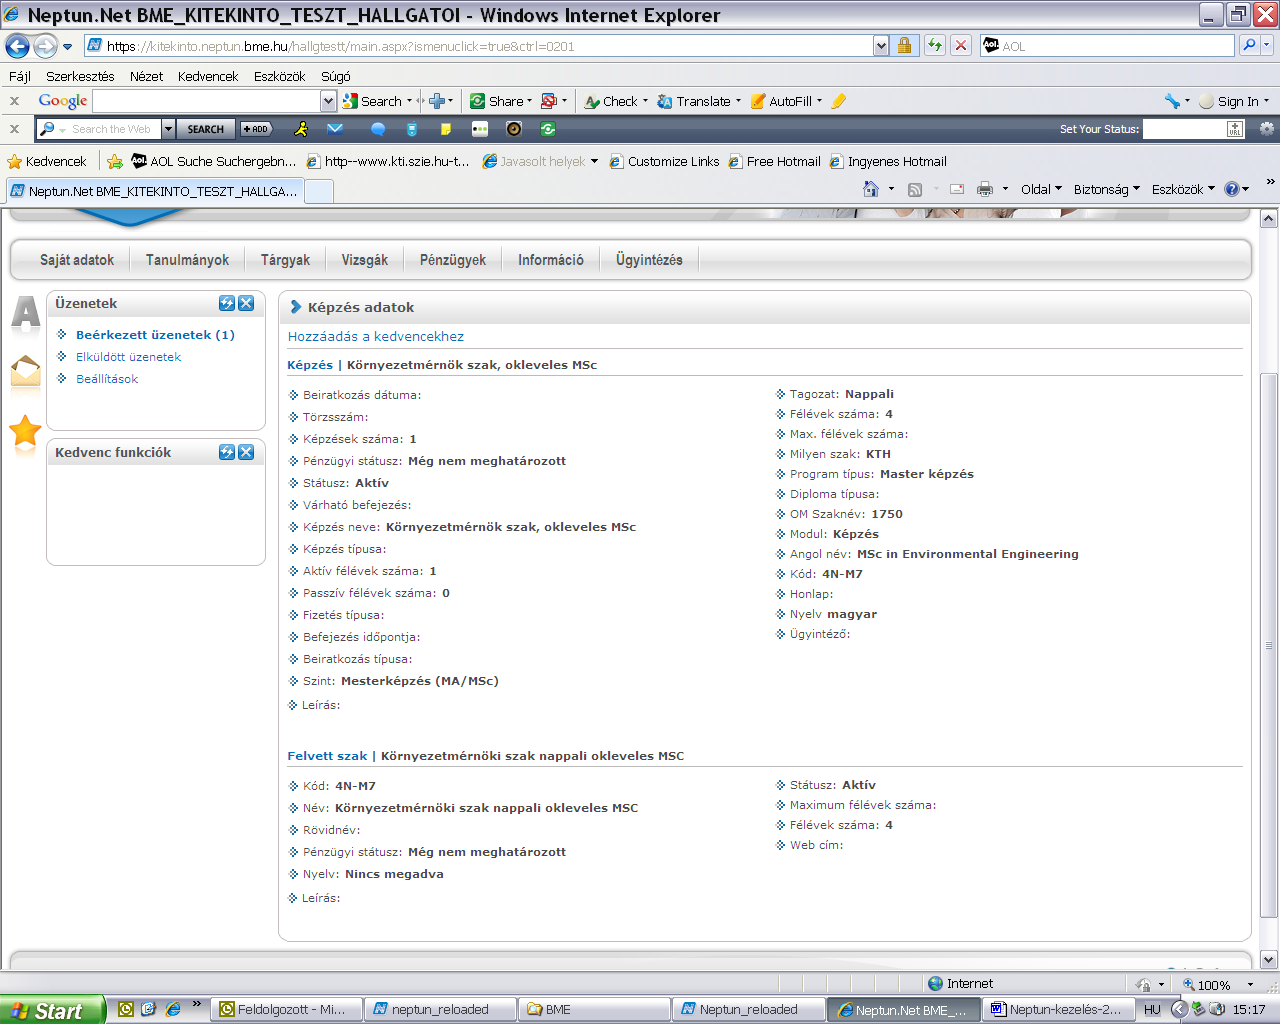This screenshot has width=1280, height=1024.
Task: Open the Free Hotmail favorites link
Action: (x=774, y=161)
